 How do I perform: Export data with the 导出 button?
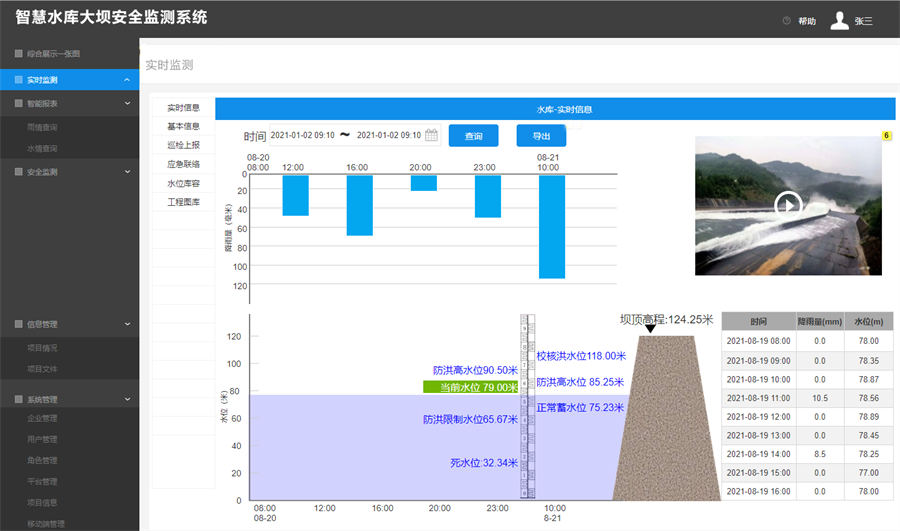[541, 136]
